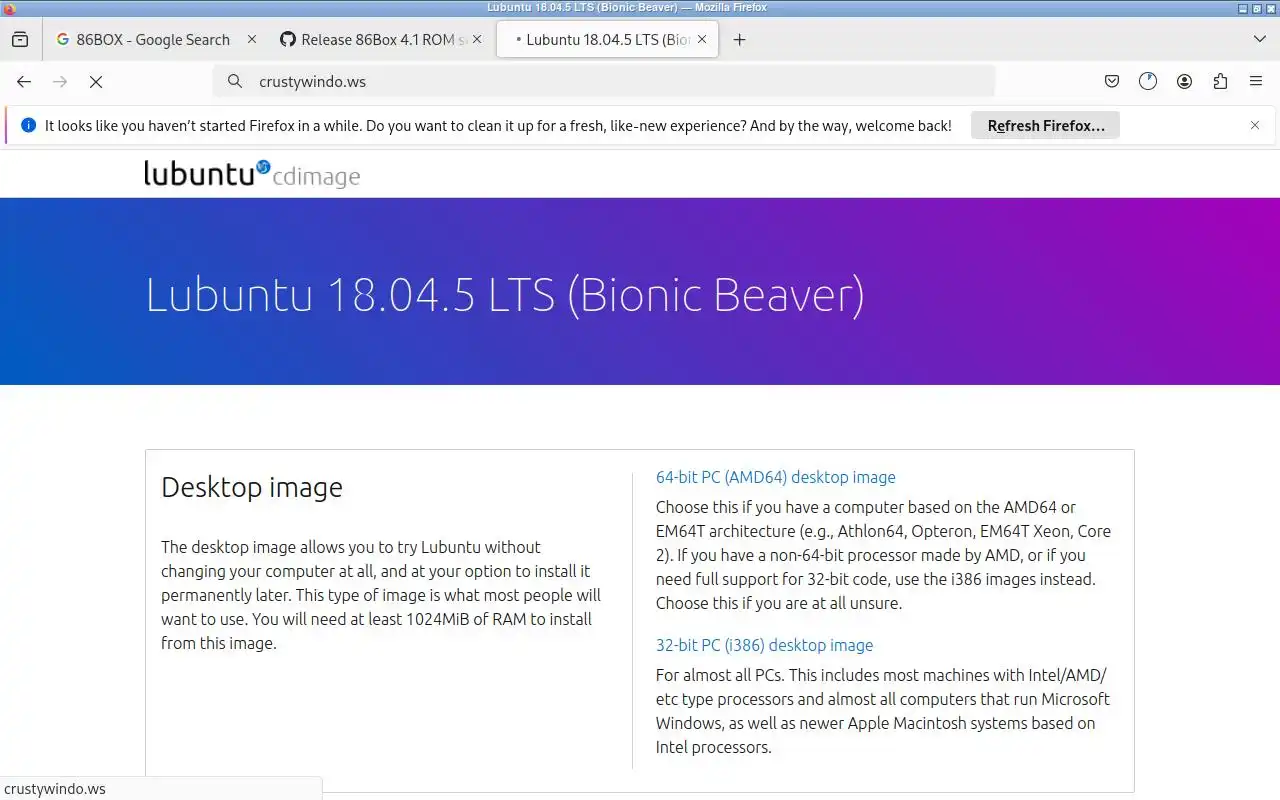
Task: Click the search magnifier in the address bar
Action: pos(235,82)
